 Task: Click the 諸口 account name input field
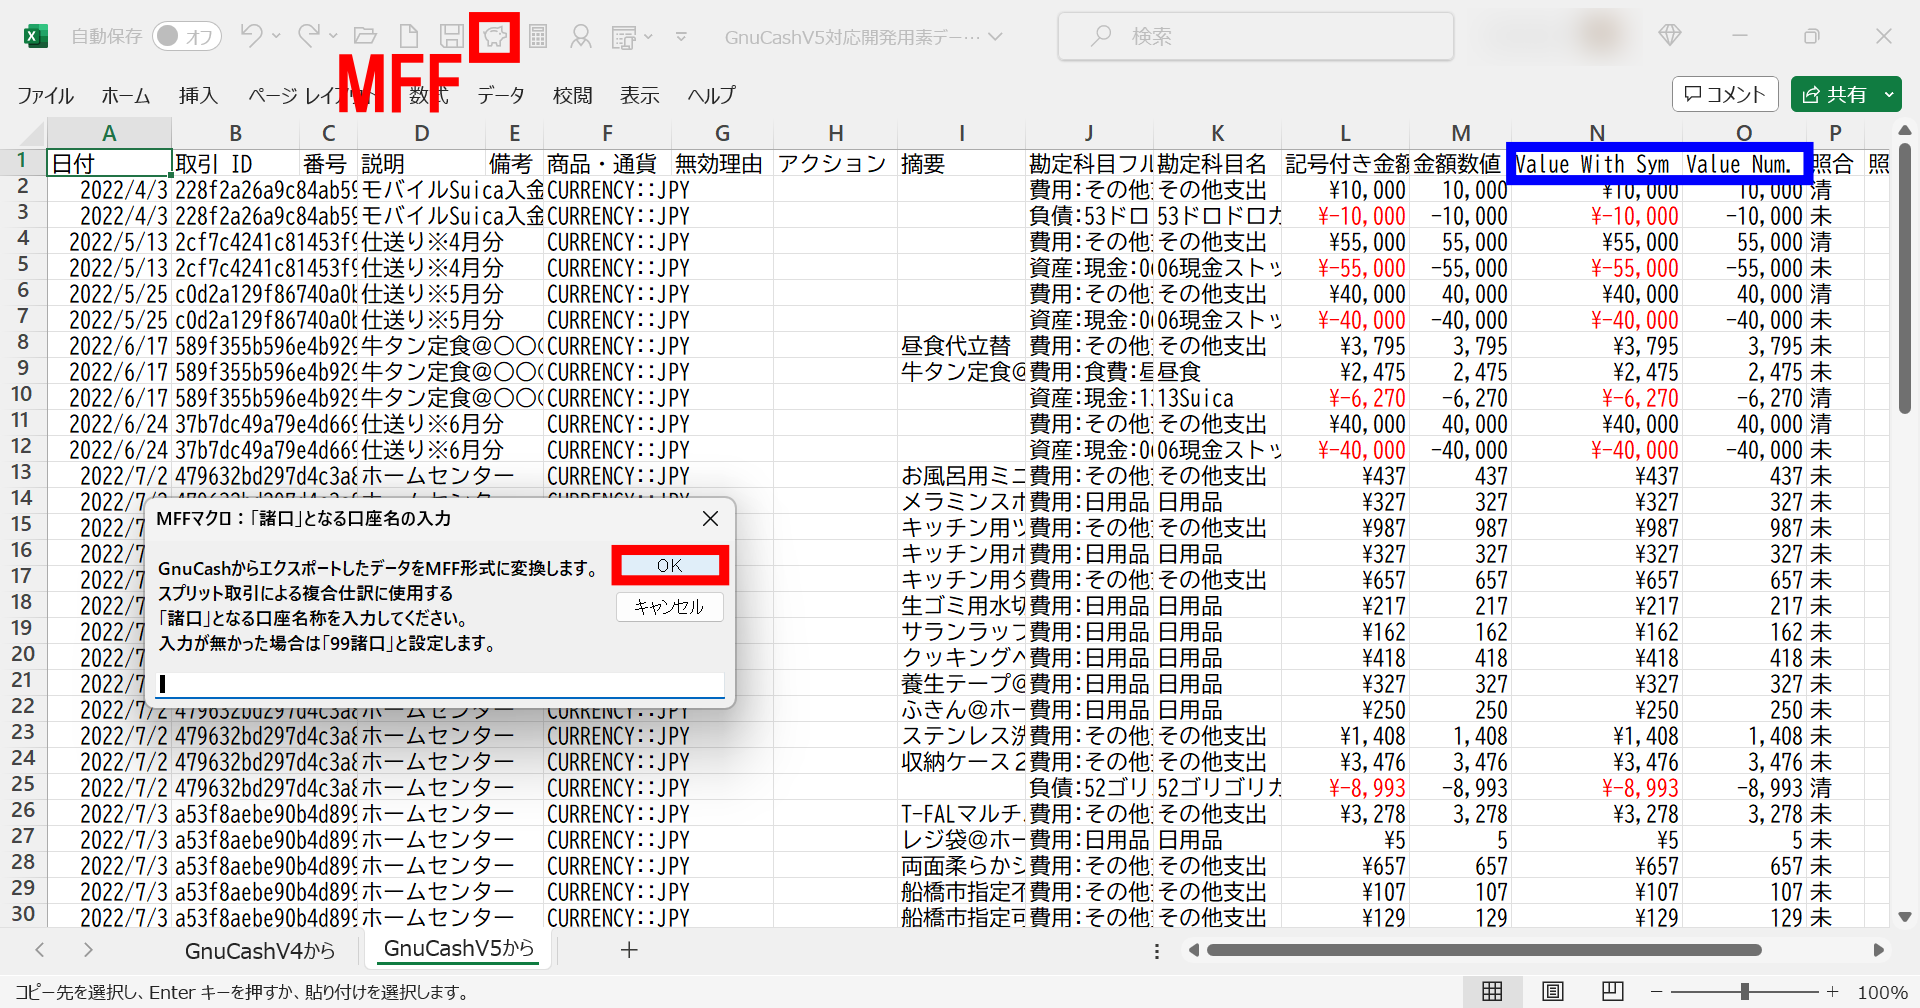[441, 684]
